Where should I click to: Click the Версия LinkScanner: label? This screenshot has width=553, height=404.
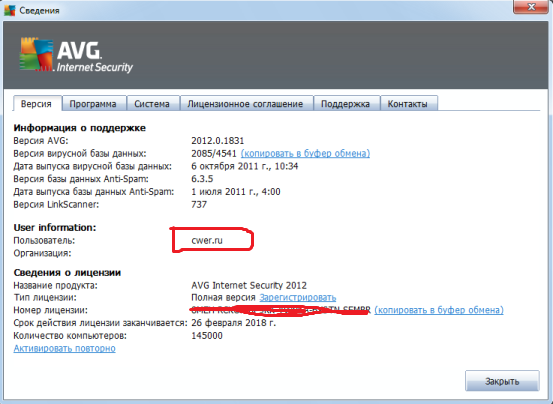pos(56,204)
